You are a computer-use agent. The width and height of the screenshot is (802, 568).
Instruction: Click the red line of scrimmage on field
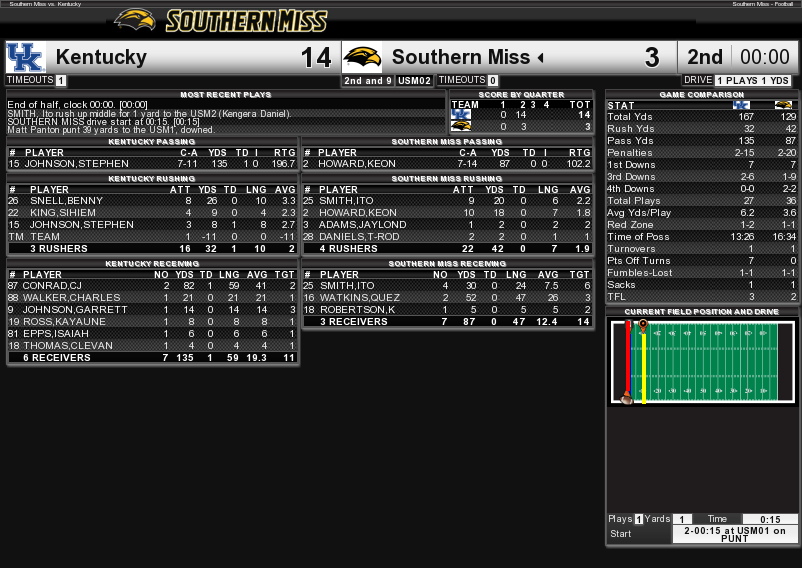628,360
